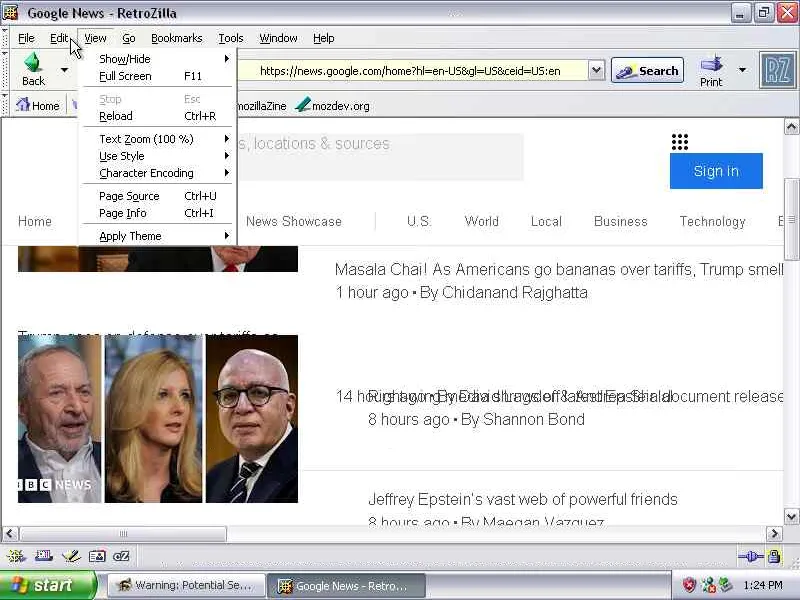Open the Masala Chai tariffs headline

559,269
